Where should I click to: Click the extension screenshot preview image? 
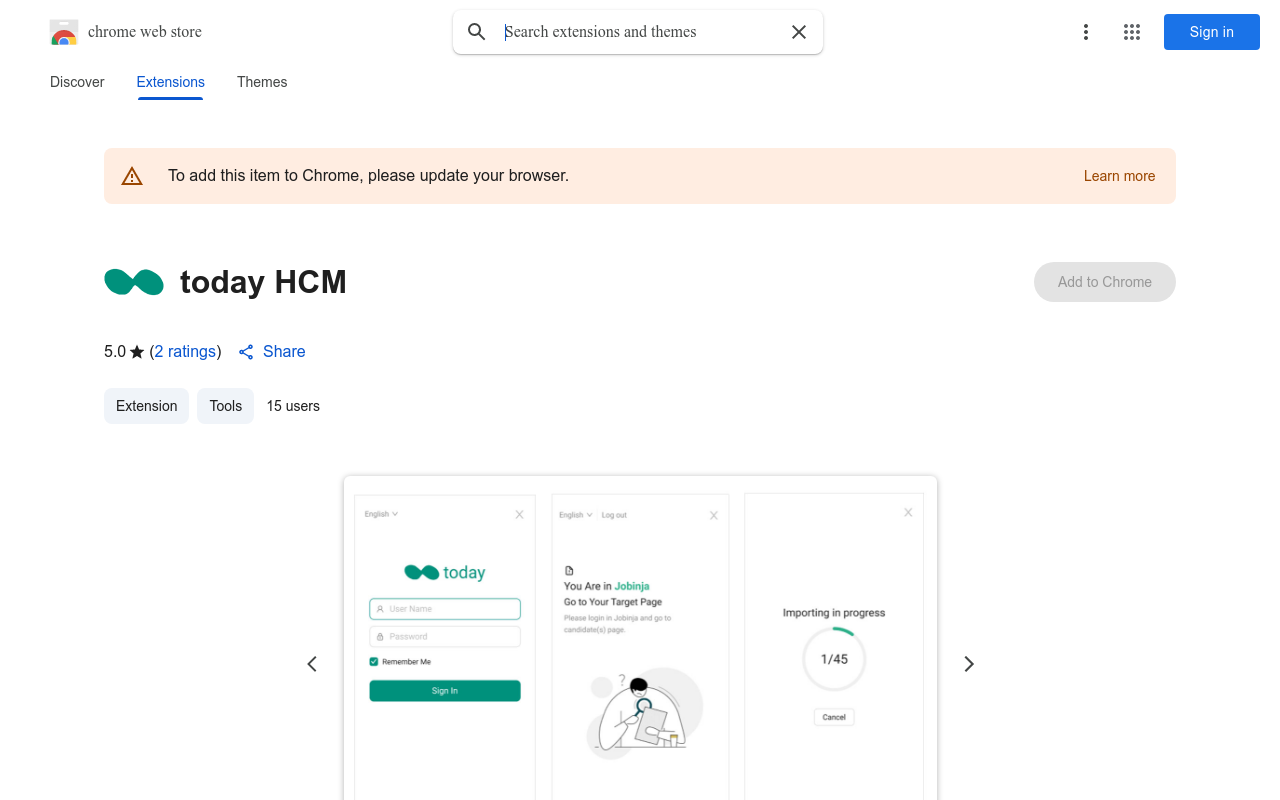point(640,638)
